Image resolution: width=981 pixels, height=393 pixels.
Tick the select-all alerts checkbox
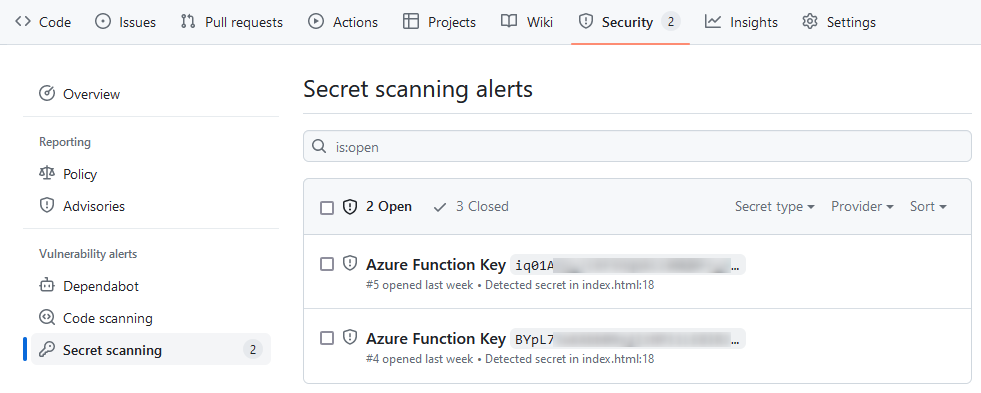tap(327, 207)
